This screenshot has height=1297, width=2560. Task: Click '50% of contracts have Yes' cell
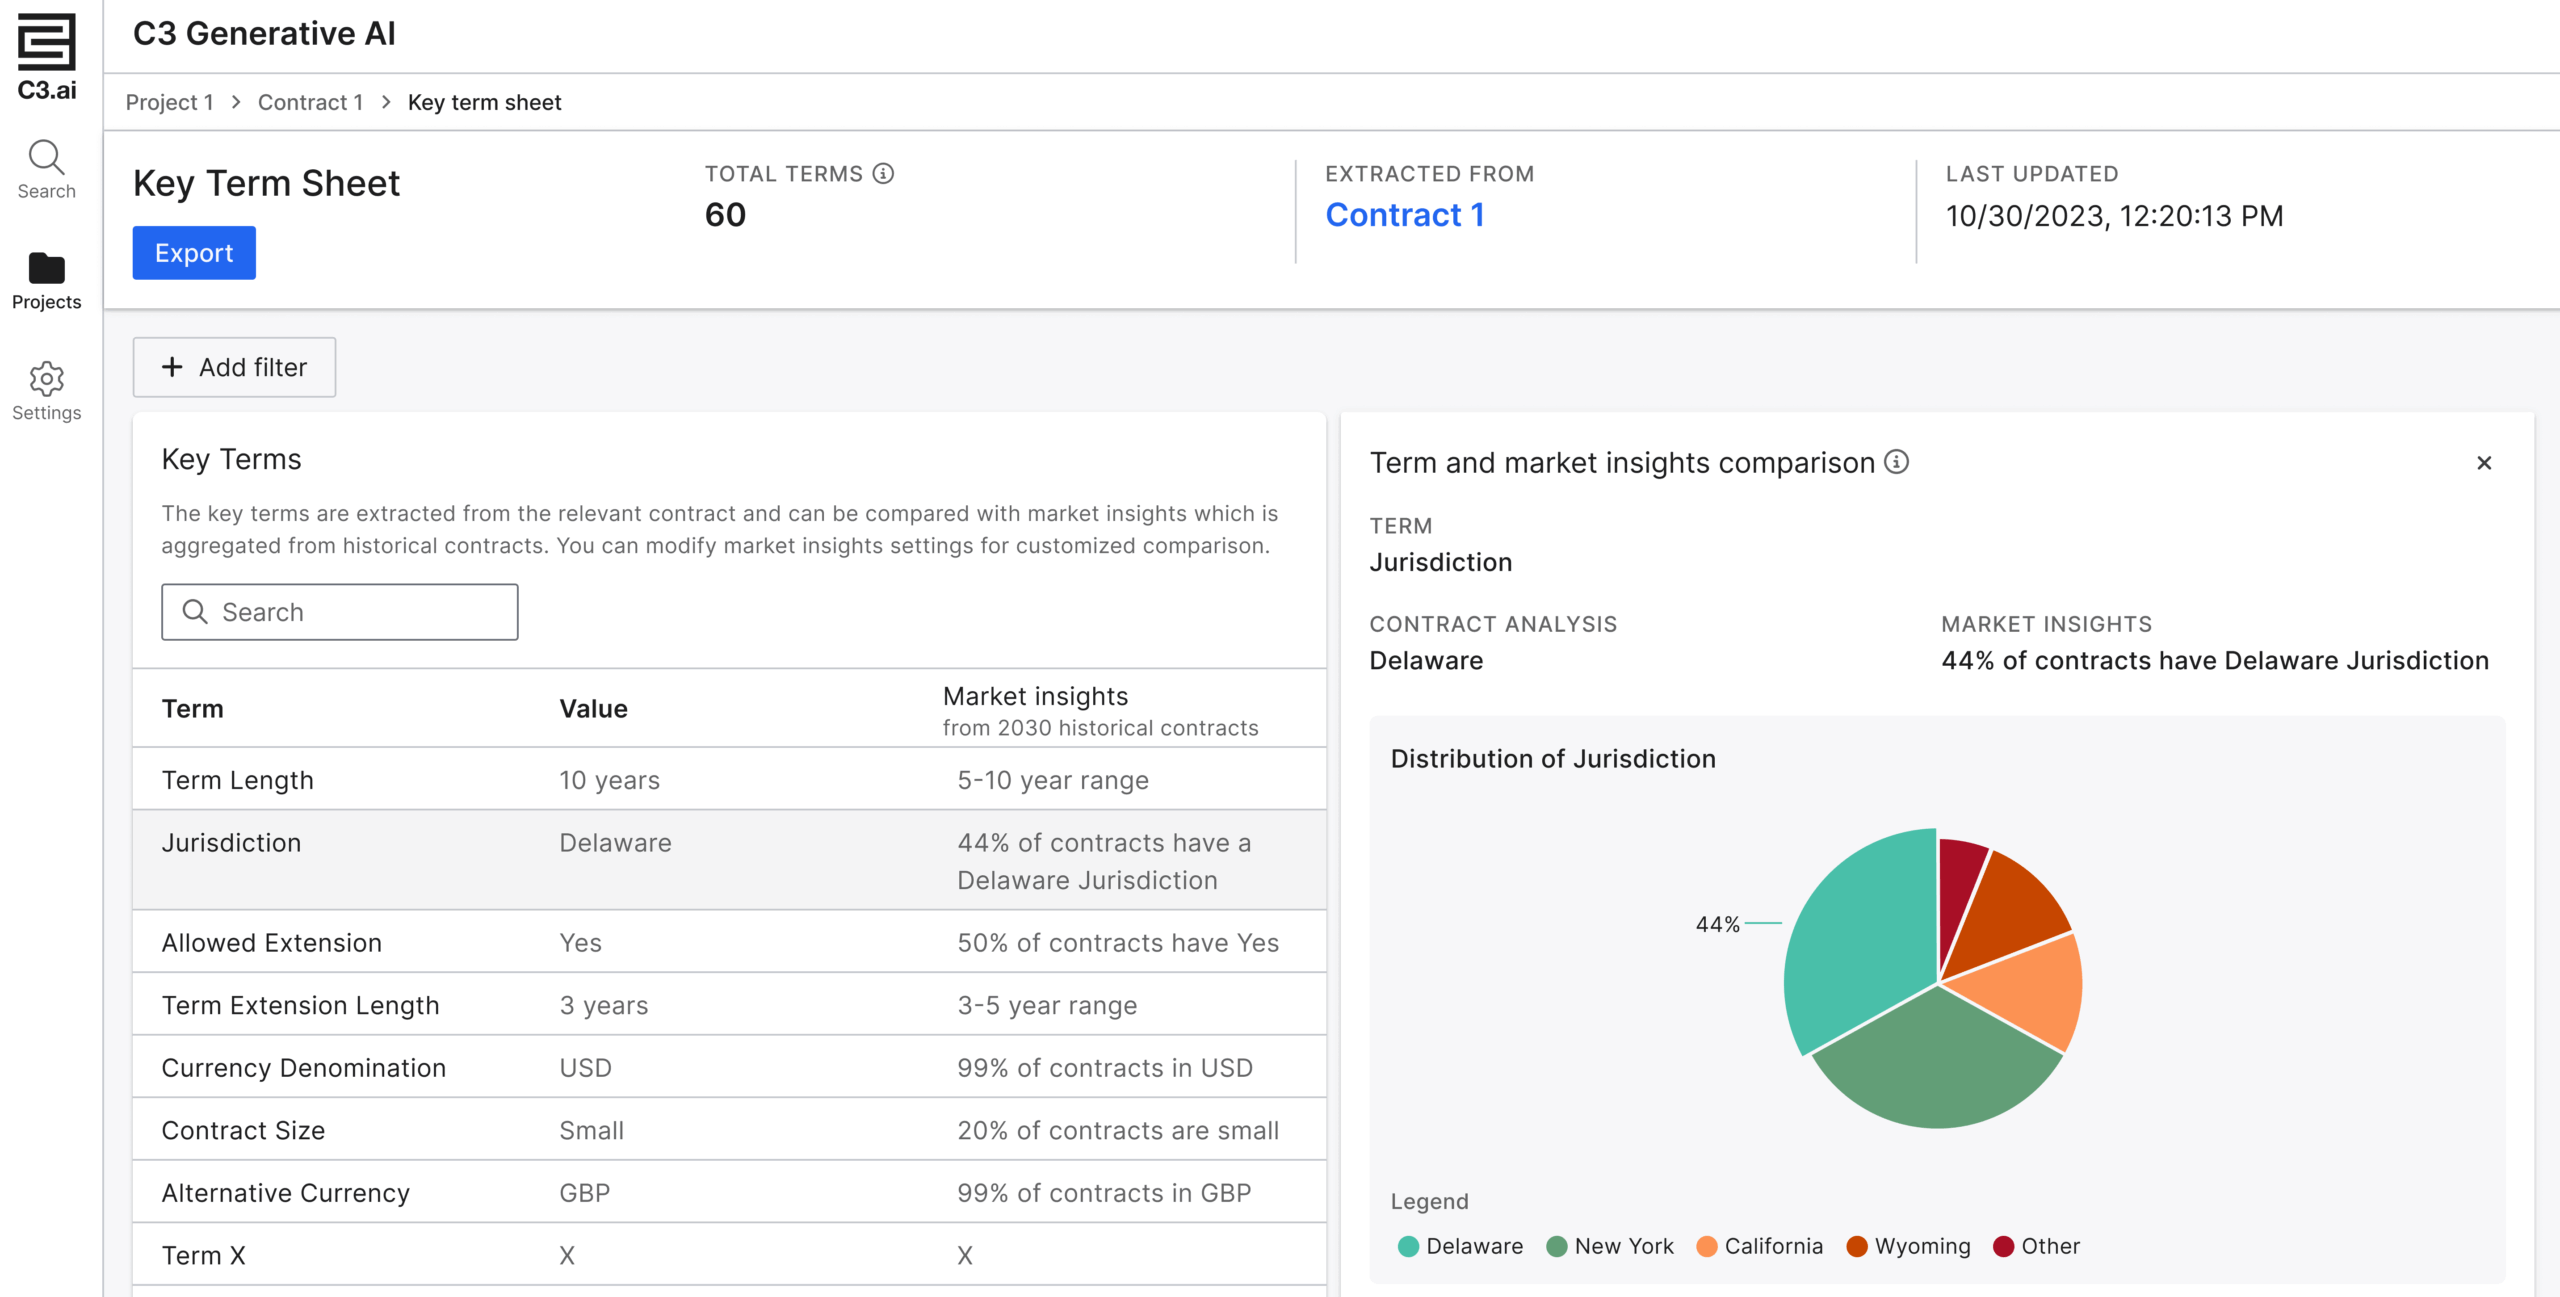1118,943
